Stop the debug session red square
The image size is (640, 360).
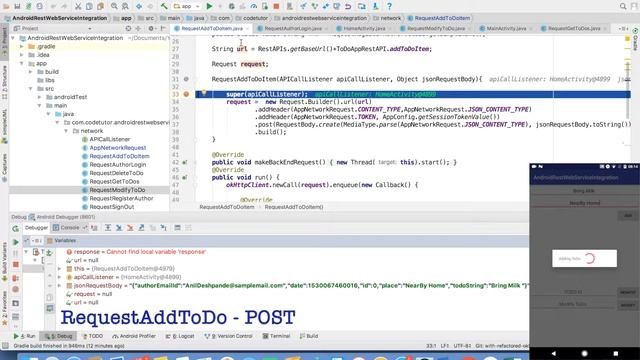16,264
